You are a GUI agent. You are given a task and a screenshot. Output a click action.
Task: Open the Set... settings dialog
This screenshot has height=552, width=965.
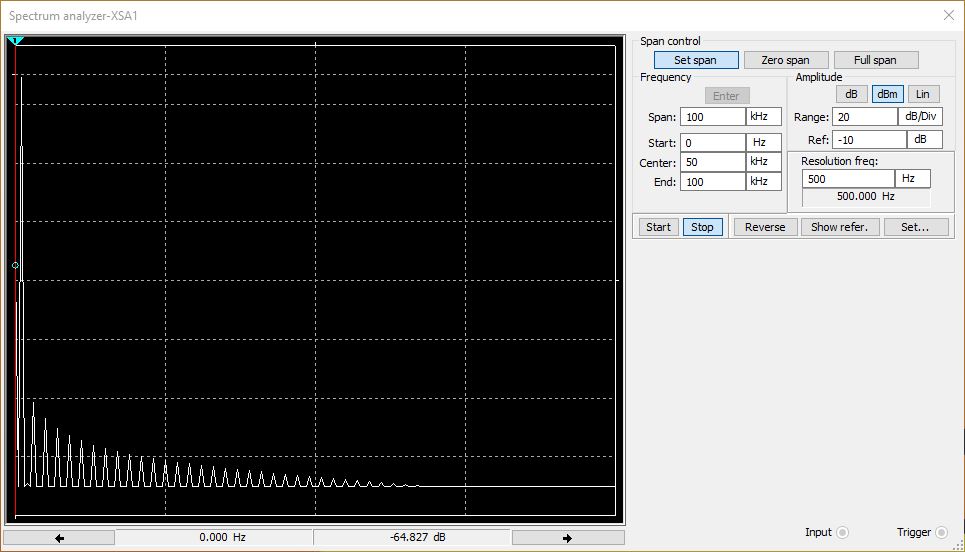(x=916, y=227)
